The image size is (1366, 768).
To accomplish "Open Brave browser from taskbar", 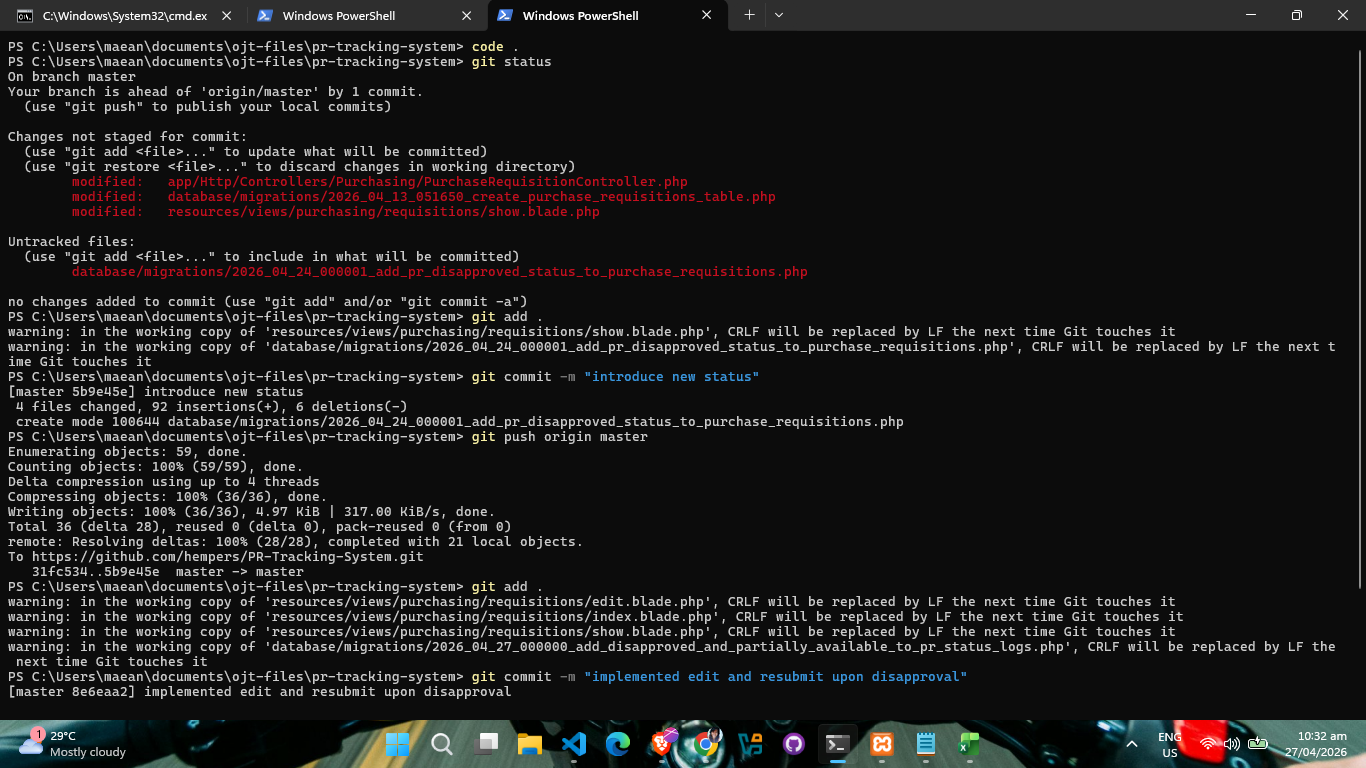I will 662,744.
